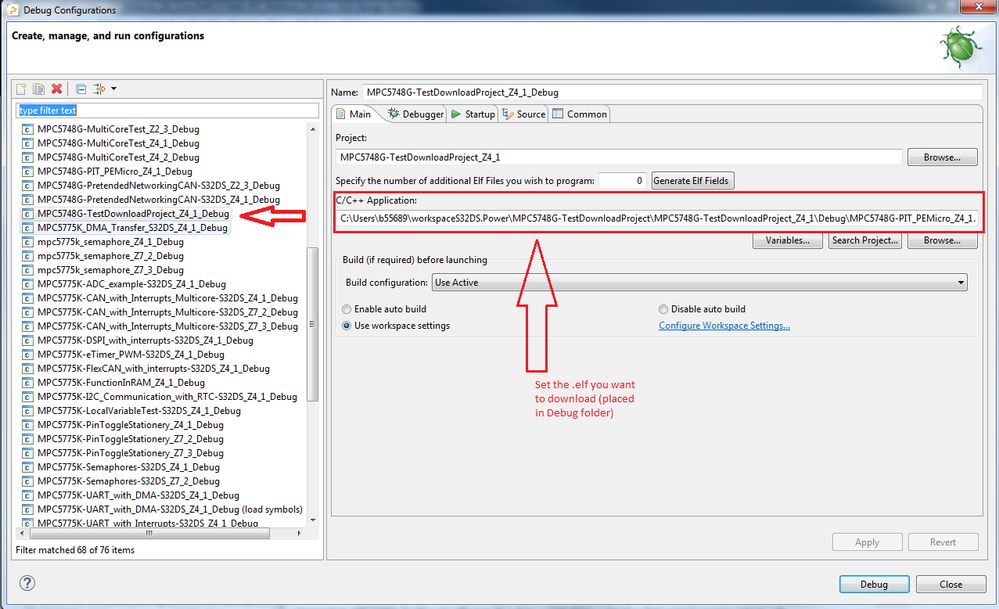Switch to the Source tab
The width and height of the screenshot is (999, 609).
click(x=524, y=114)
